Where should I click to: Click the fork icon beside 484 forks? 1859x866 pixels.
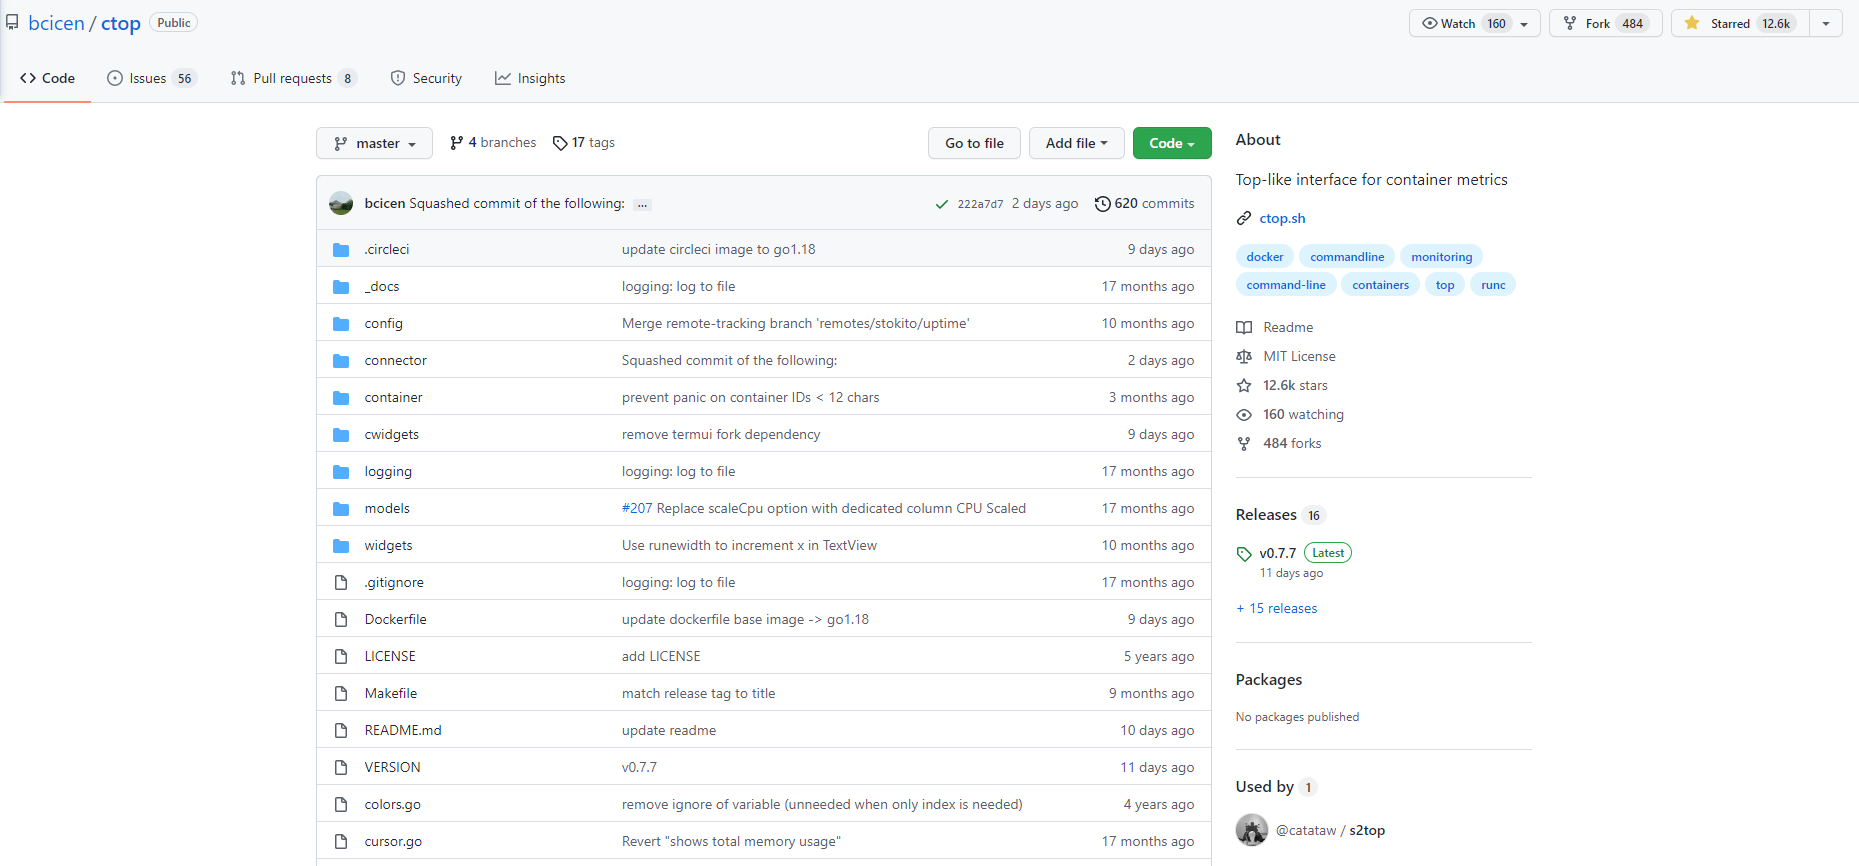pos(1244,444)
